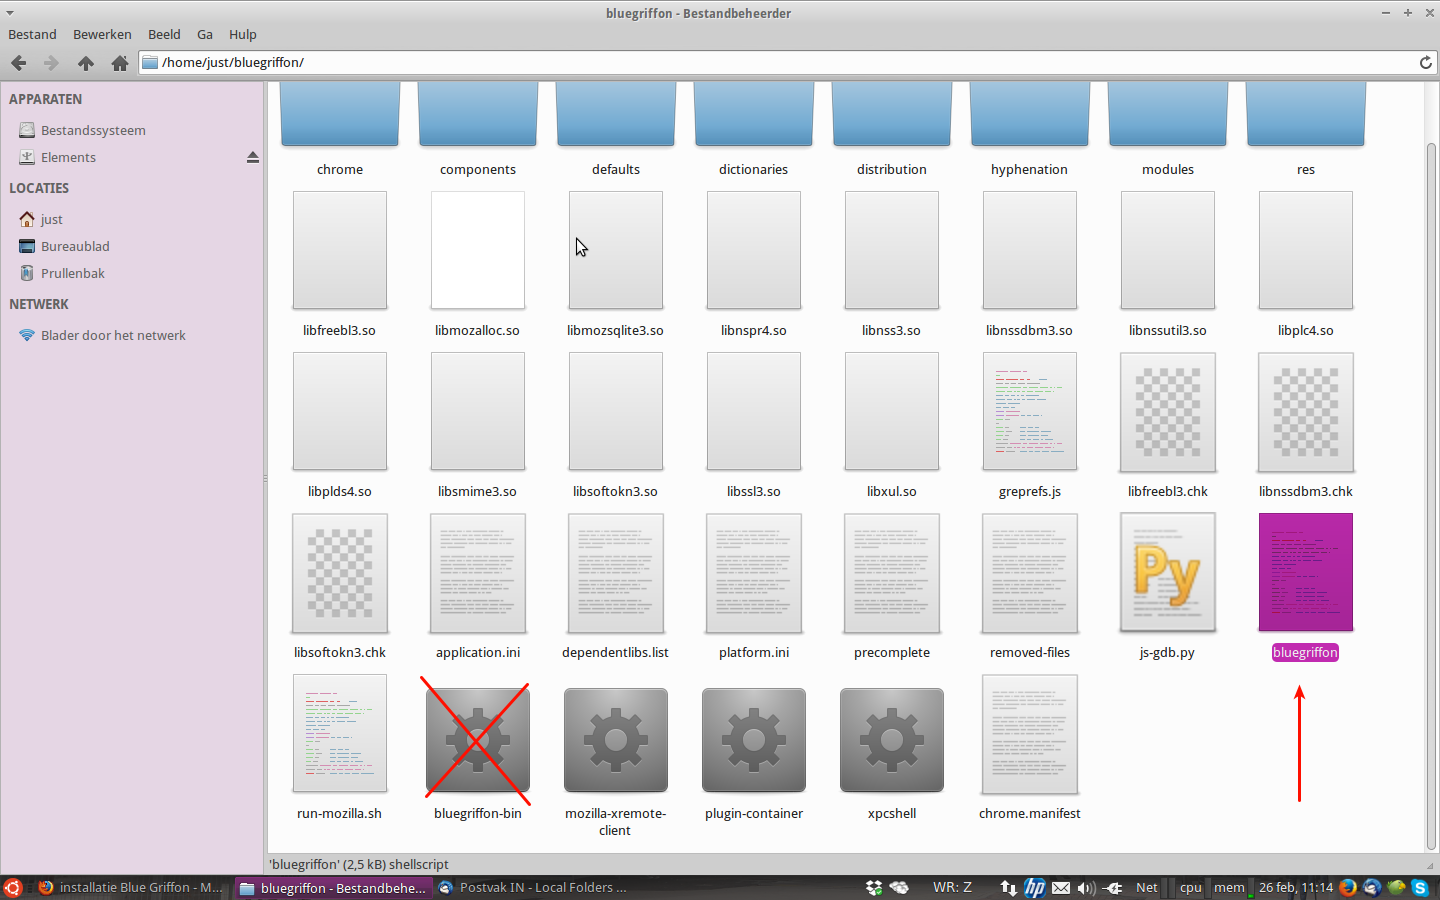Open the Beeld menu

point(164,34)
